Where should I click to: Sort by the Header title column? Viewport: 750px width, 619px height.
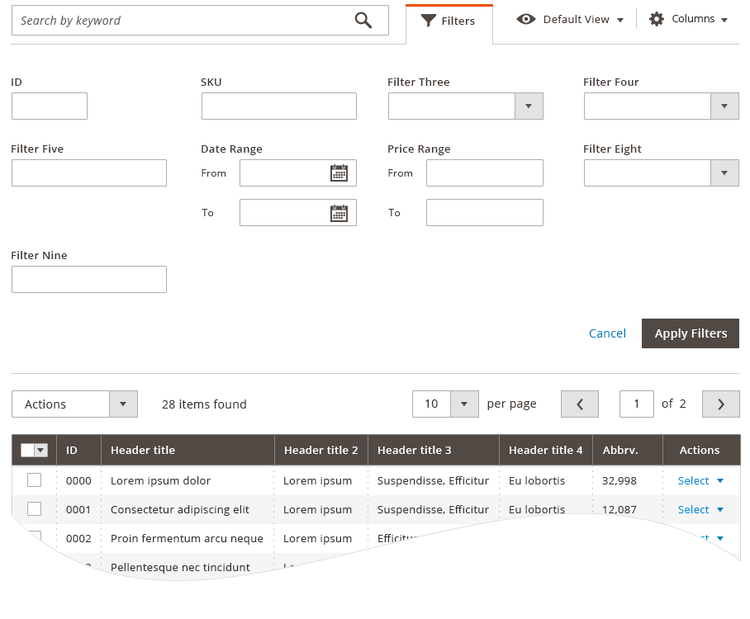[x=143, y=450]
